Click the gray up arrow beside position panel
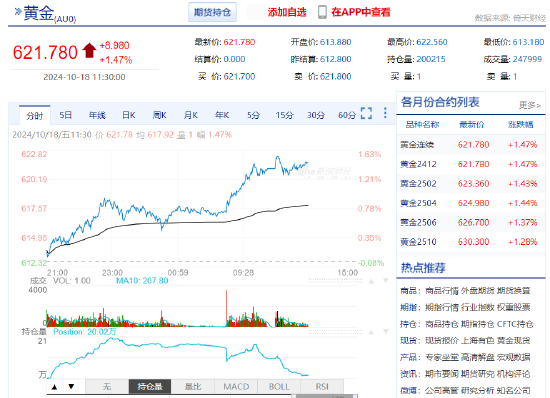The image size is (550, 398). [371, 332]
